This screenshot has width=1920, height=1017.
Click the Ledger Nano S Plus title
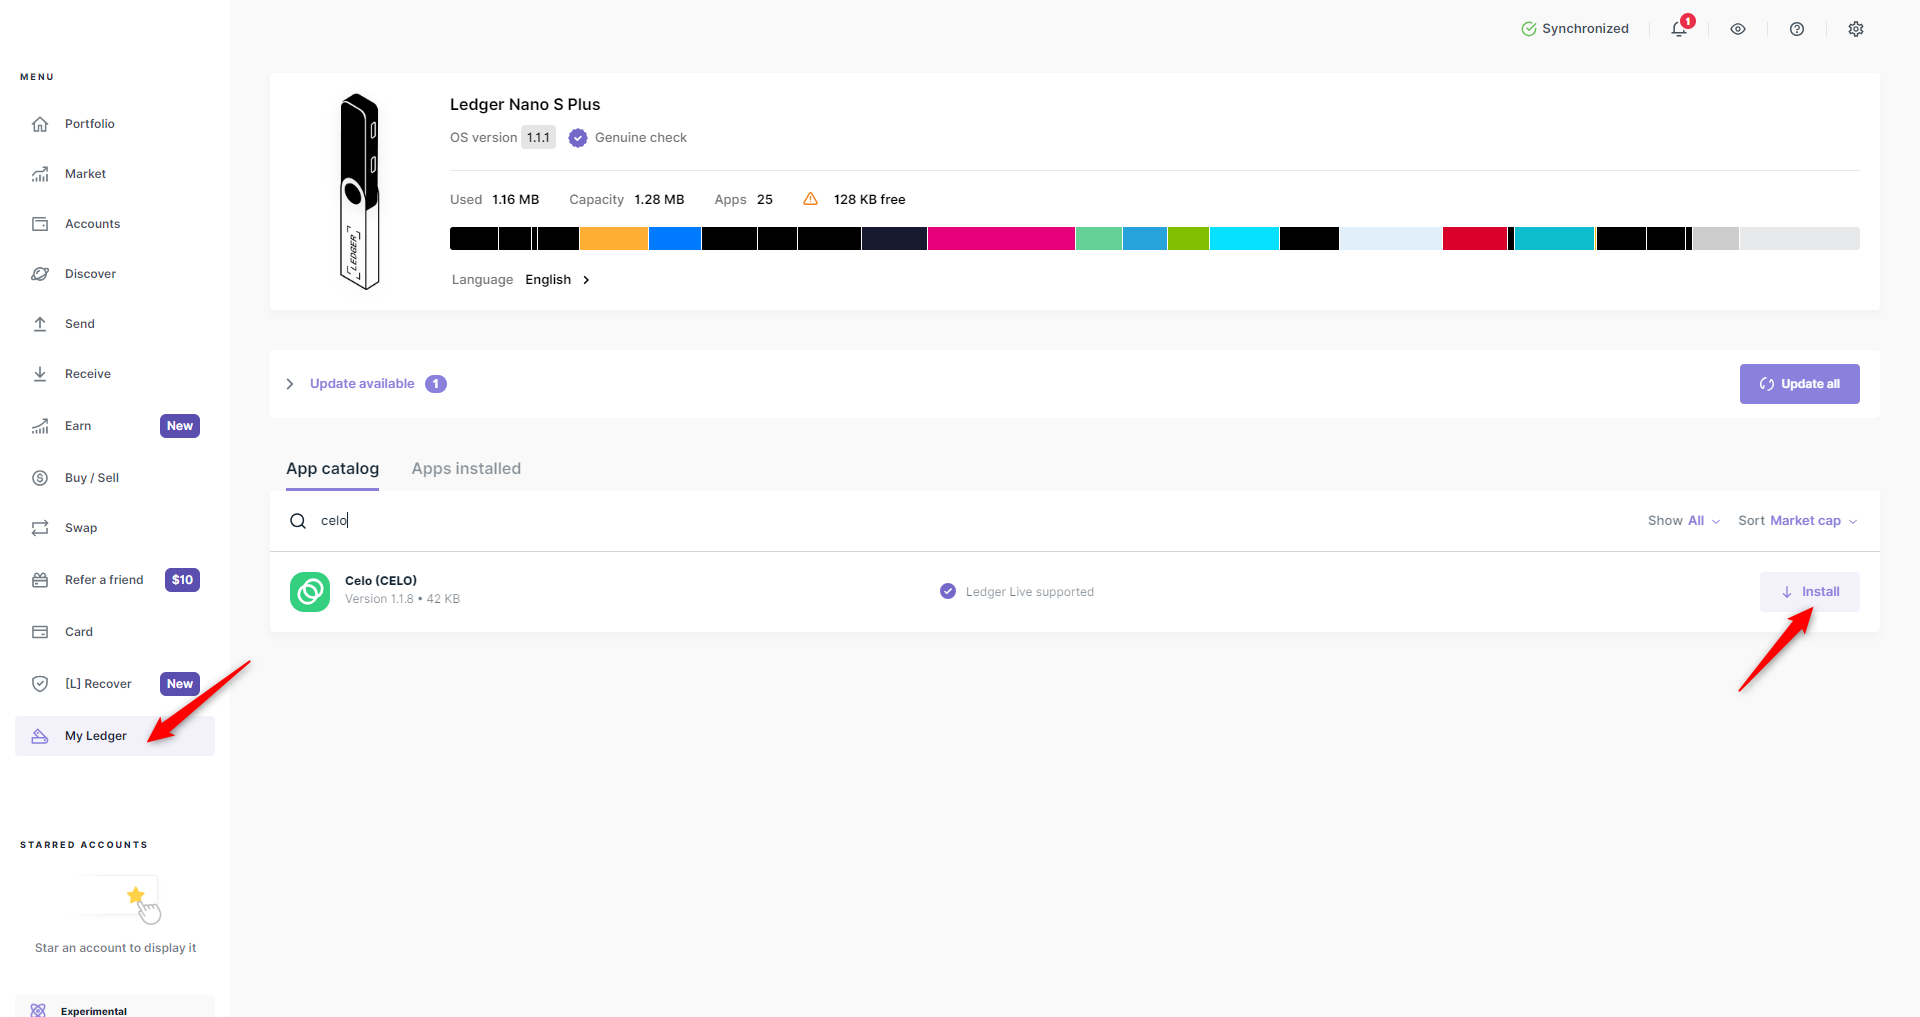coord(525,105)
